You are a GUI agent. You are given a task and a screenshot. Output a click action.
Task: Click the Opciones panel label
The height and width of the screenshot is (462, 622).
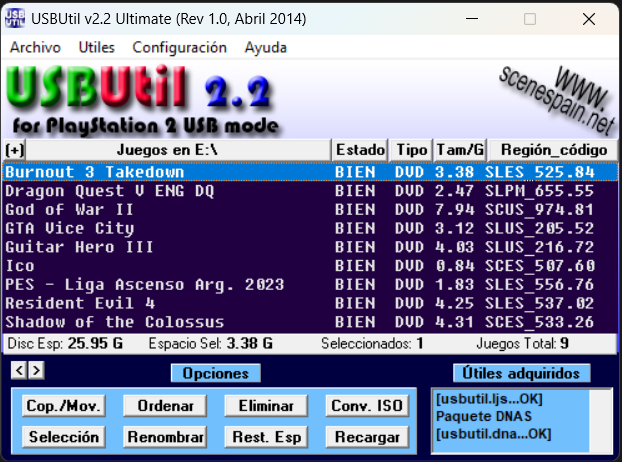[216, 373]
